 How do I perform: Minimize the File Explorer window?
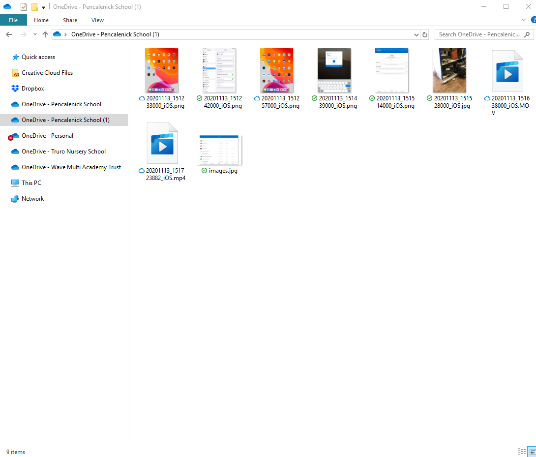(x=483, y=6)
